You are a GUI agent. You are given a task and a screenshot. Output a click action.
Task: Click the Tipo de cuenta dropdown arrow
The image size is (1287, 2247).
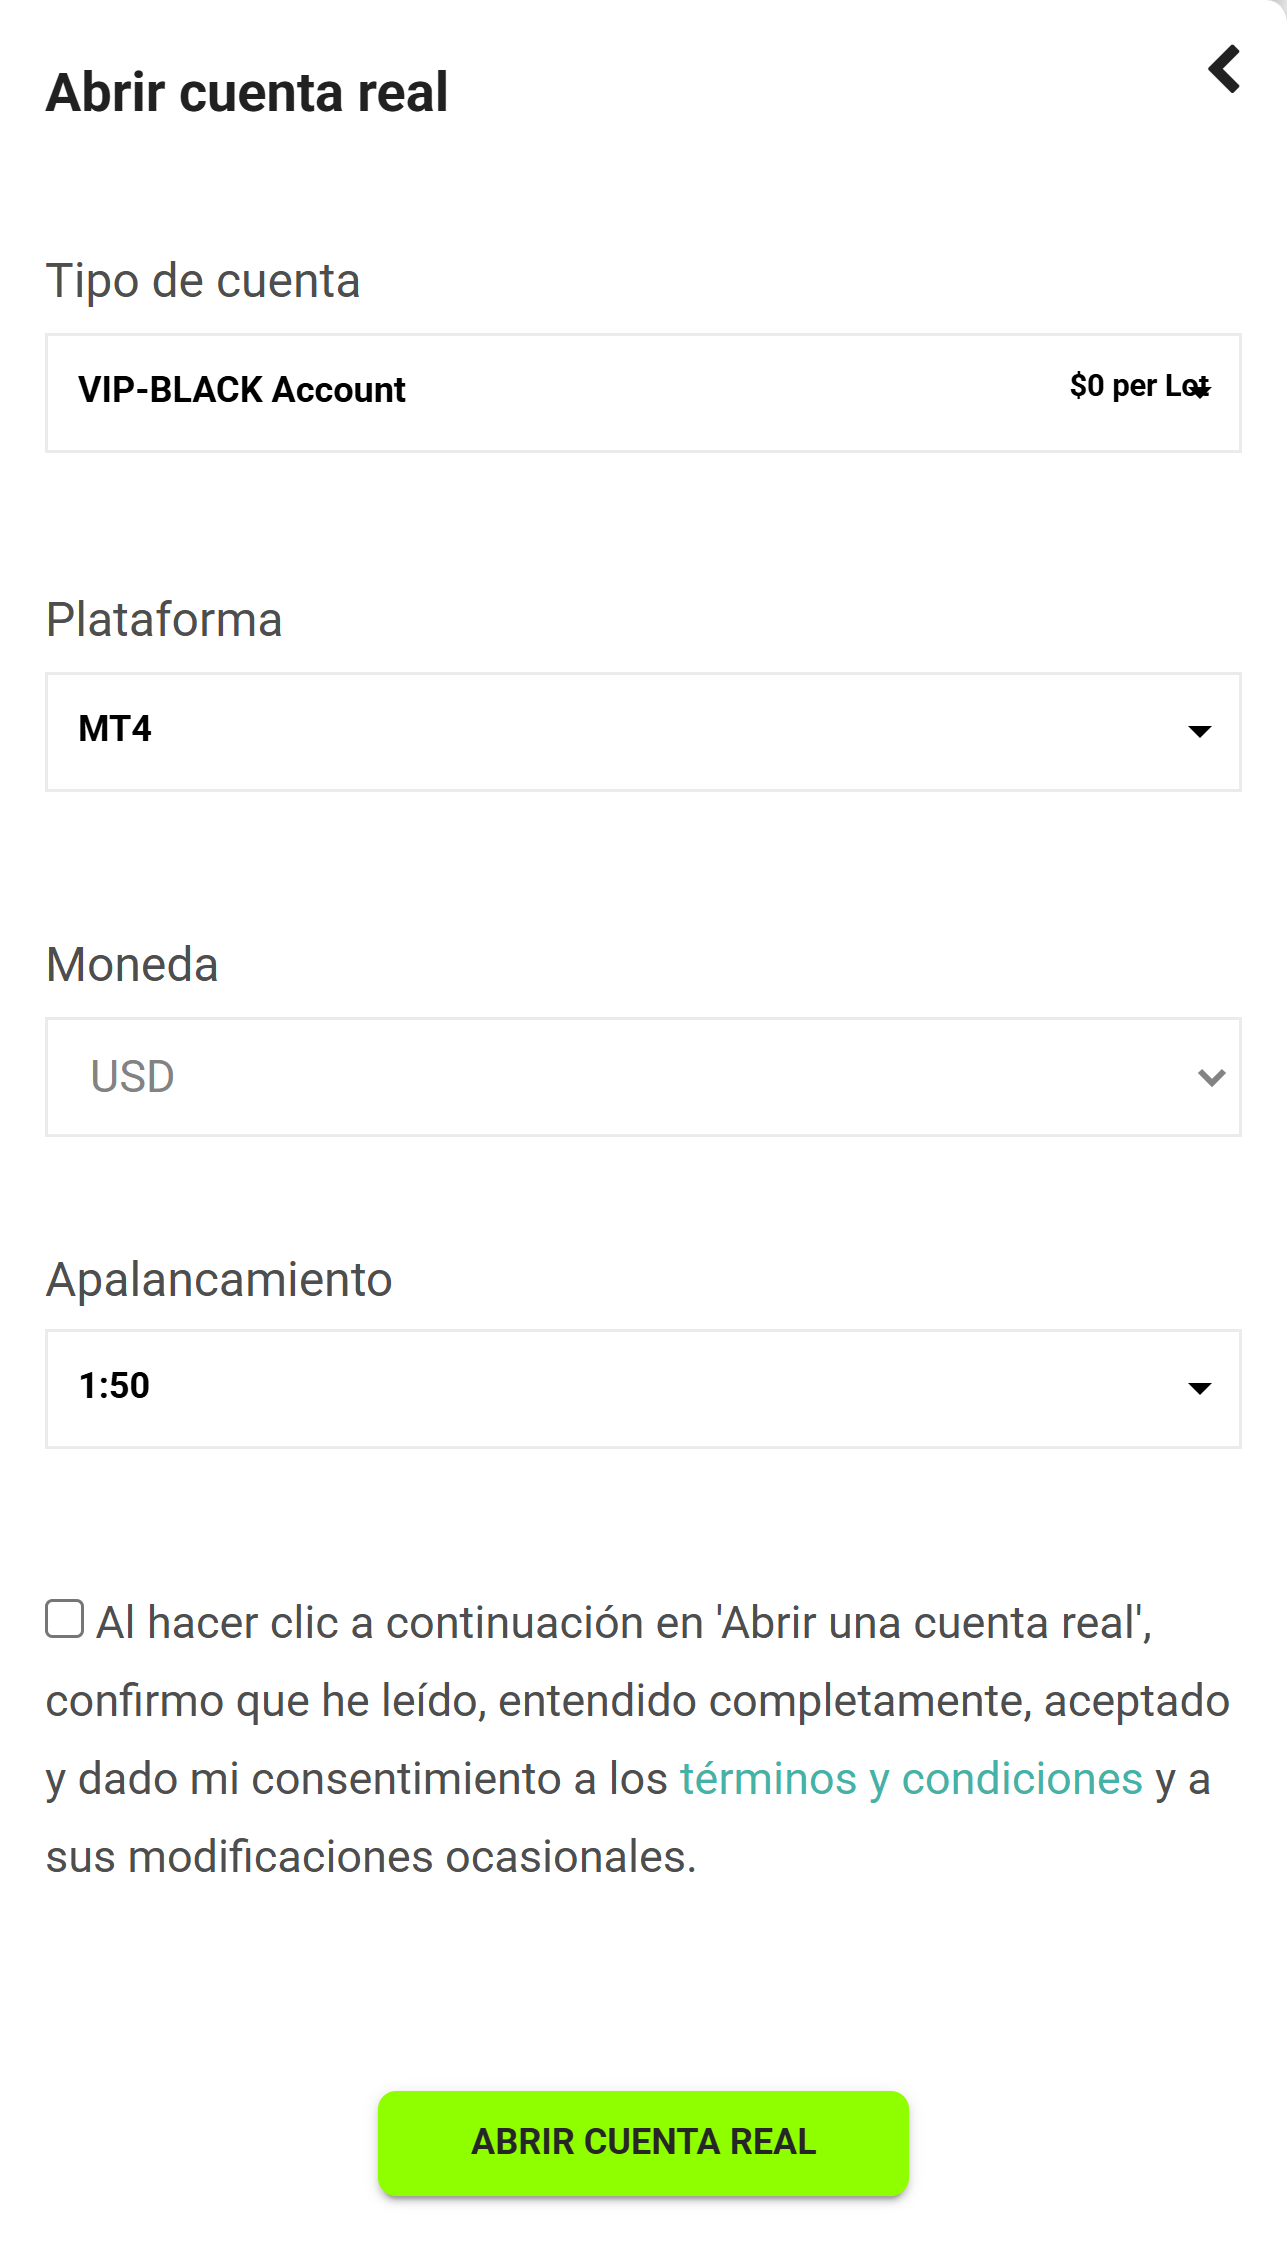click(1201, 391)
